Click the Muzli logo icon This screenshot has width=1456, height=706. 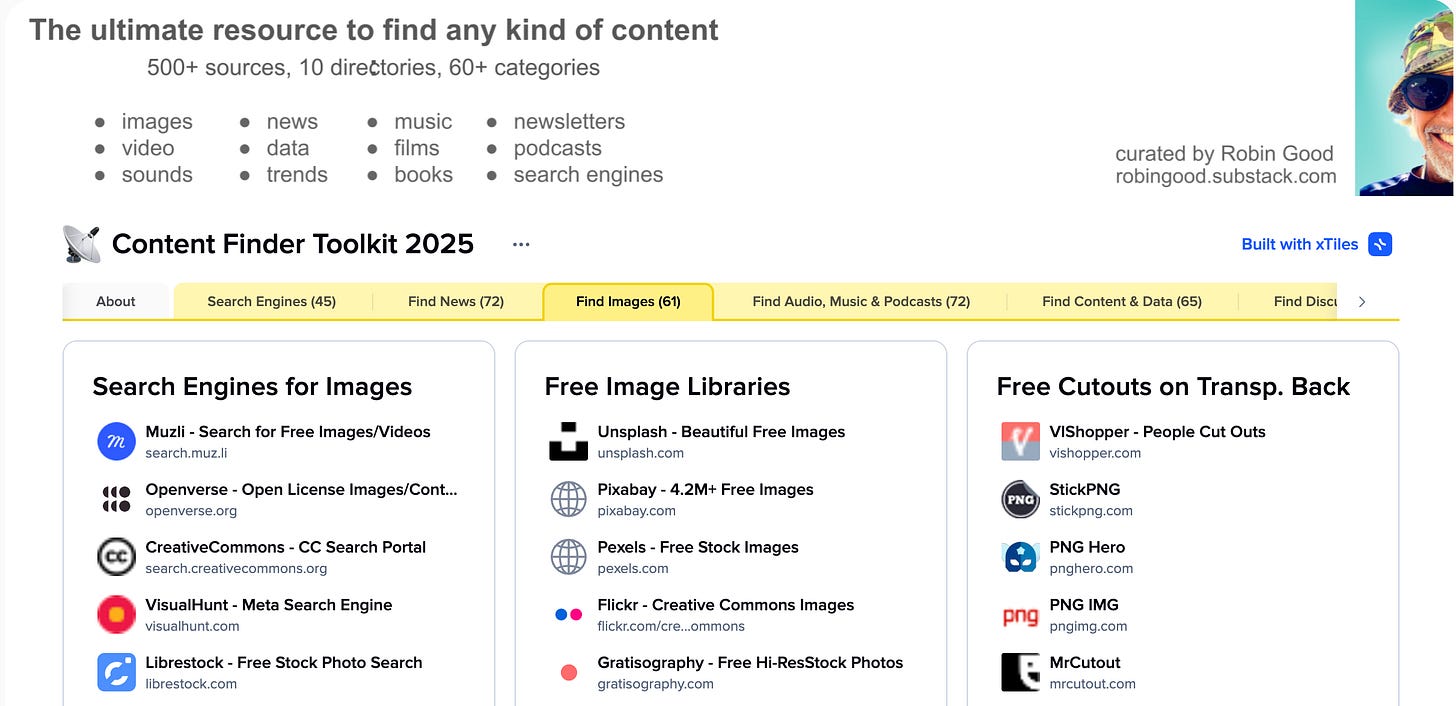[x=116, y=441]
